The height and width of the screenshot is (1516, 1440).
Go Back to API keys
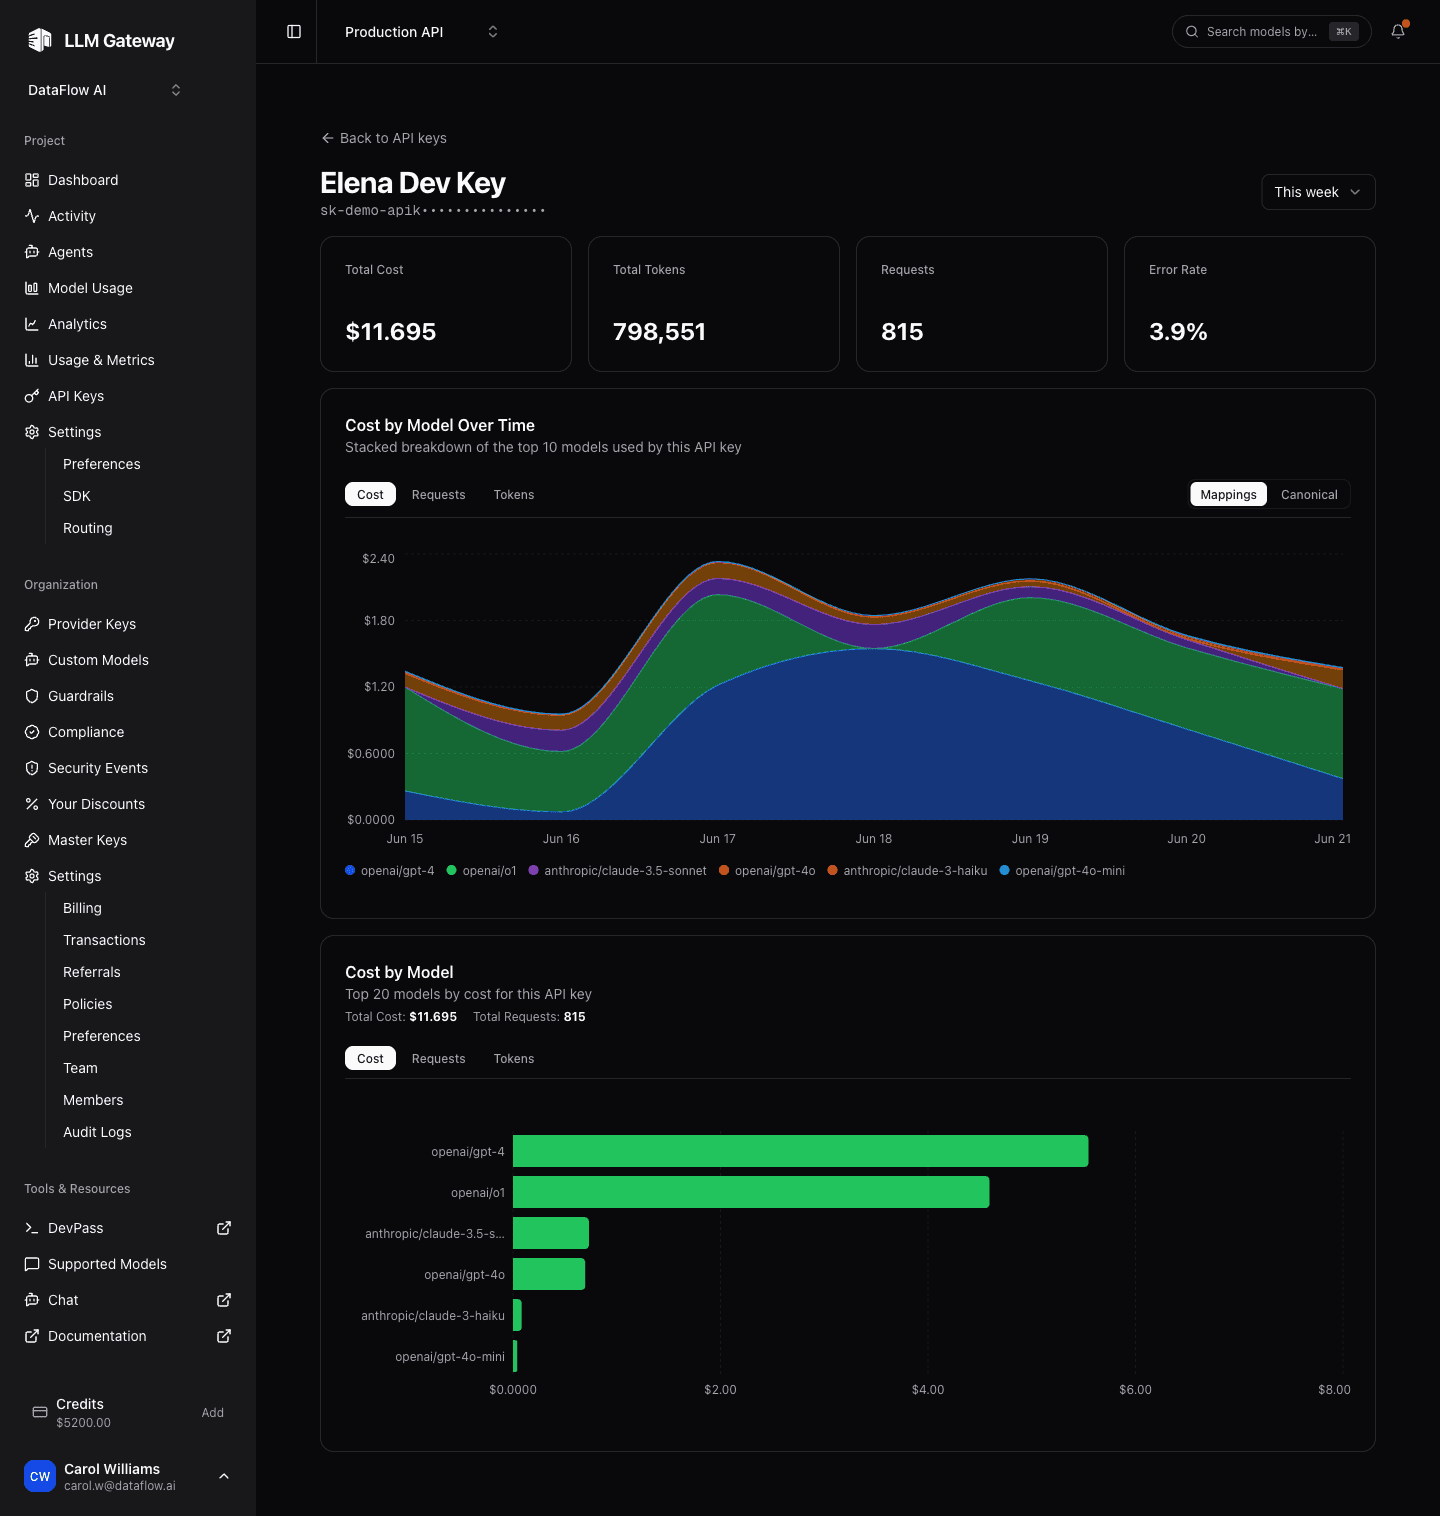click(x=384, y=138)
